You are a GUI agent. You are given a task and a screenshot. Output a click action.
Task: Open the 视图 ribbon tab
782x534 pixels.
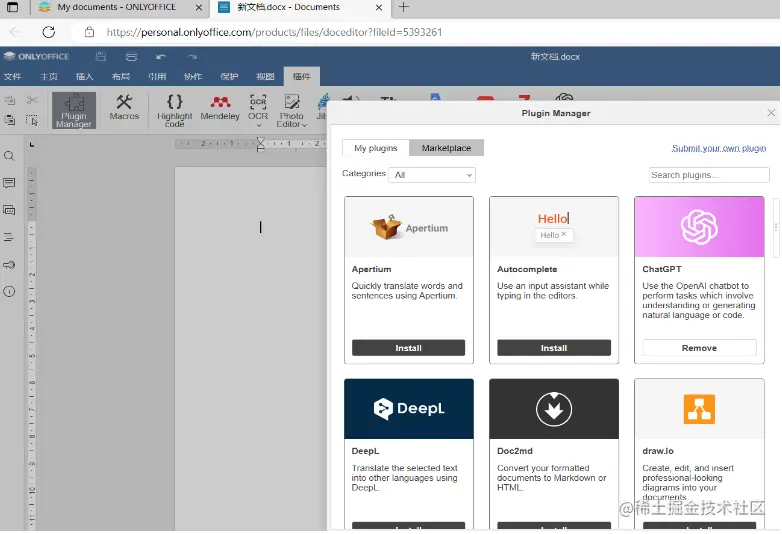click(265, 76)
